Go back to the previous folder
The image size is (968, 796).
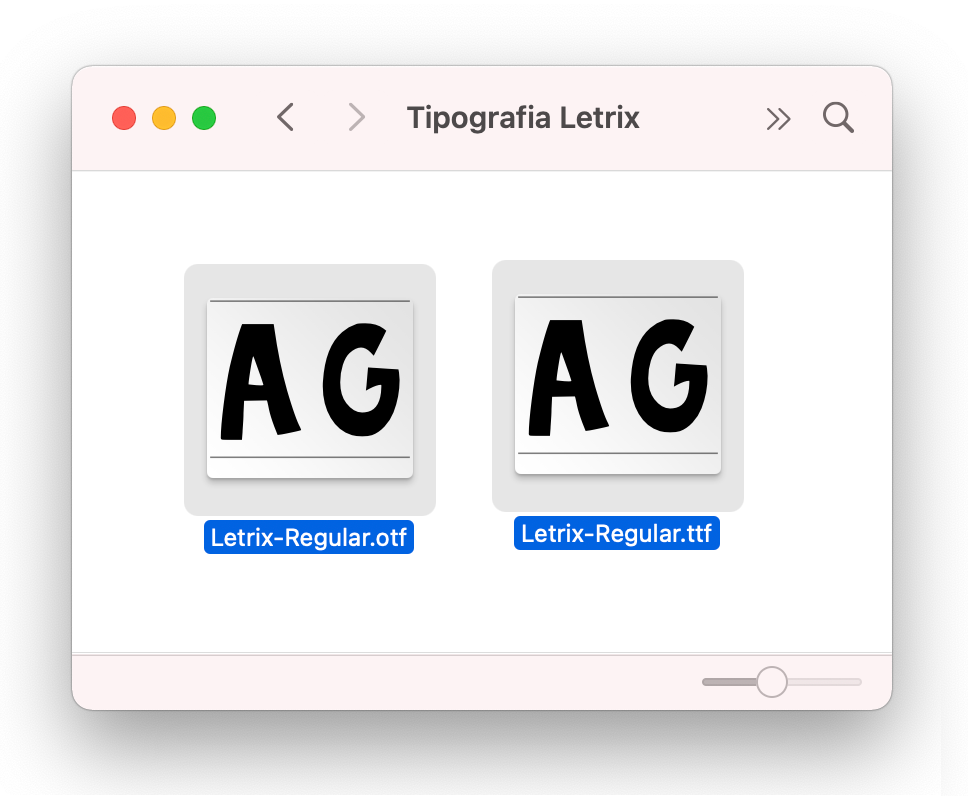[x=286, y=118]
